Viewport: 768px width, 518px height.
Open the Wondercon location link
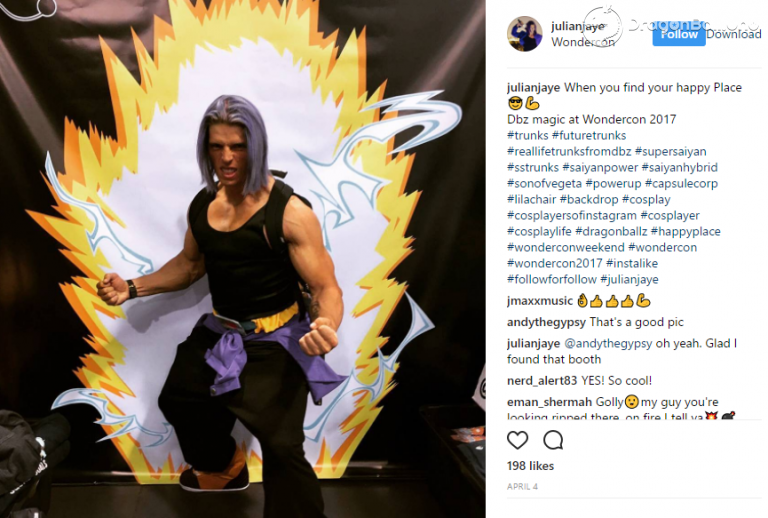click(x=582, y=42)
